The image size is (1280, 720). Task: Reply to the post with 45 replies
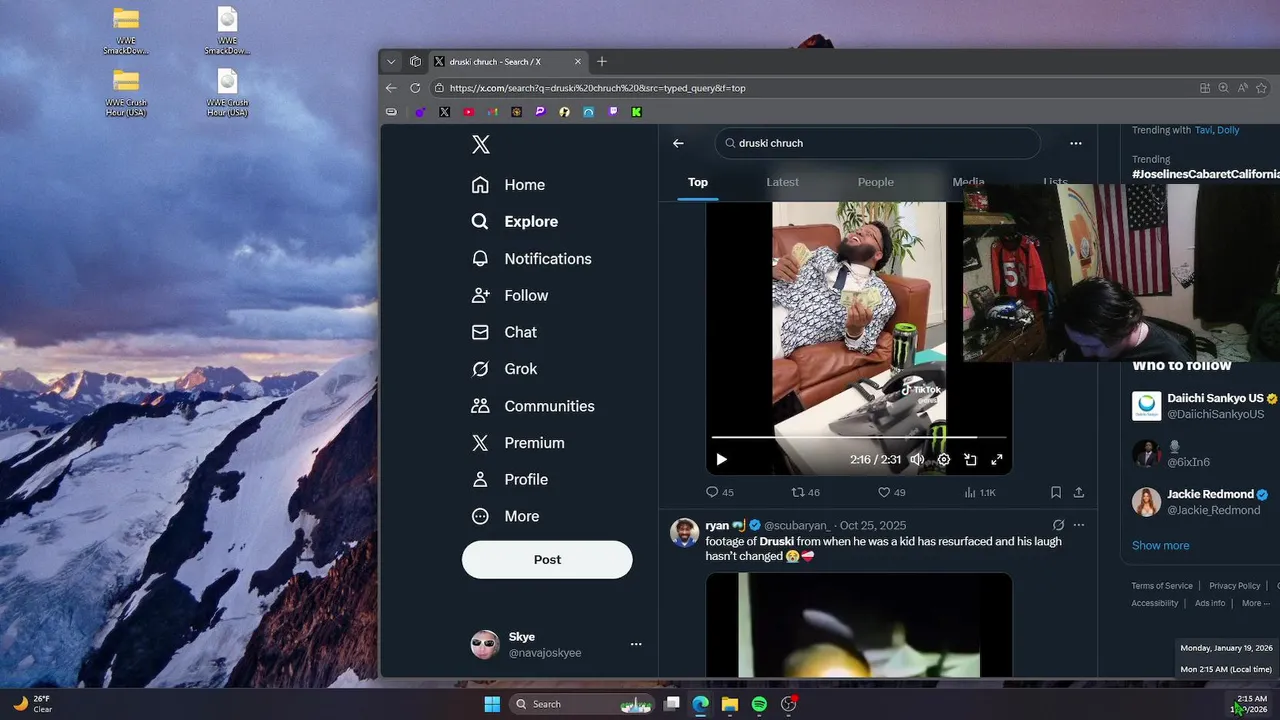(x=720, y=492)
